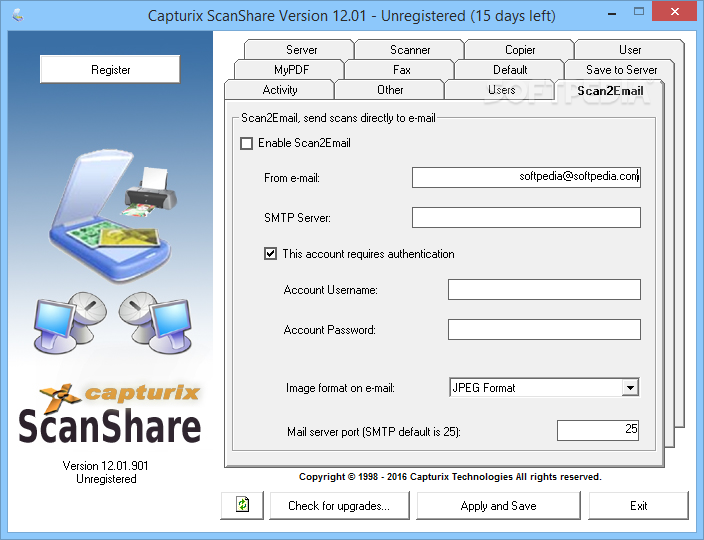The width and height of the screenshot is (704, 540).
Task: Open the Activity tab
Action: click(x=280, y=90)
